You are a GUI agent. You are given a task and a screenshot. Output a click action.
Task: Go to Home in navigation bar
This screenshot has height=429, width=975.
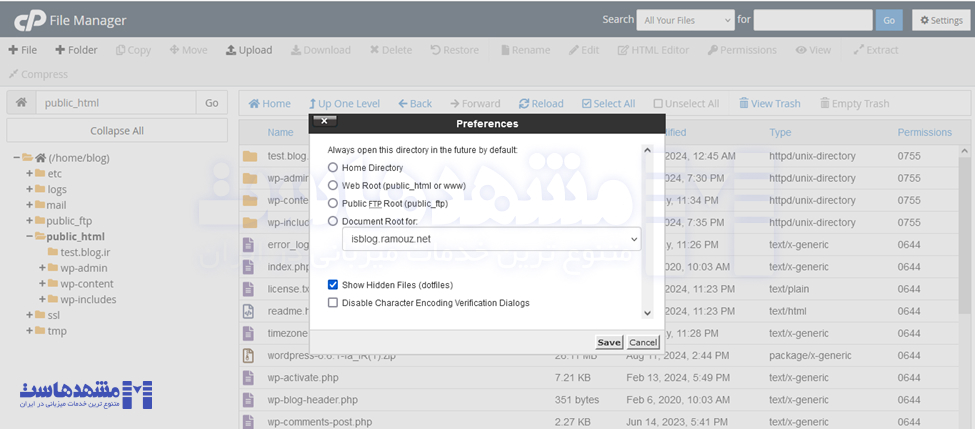coord(269,104)
